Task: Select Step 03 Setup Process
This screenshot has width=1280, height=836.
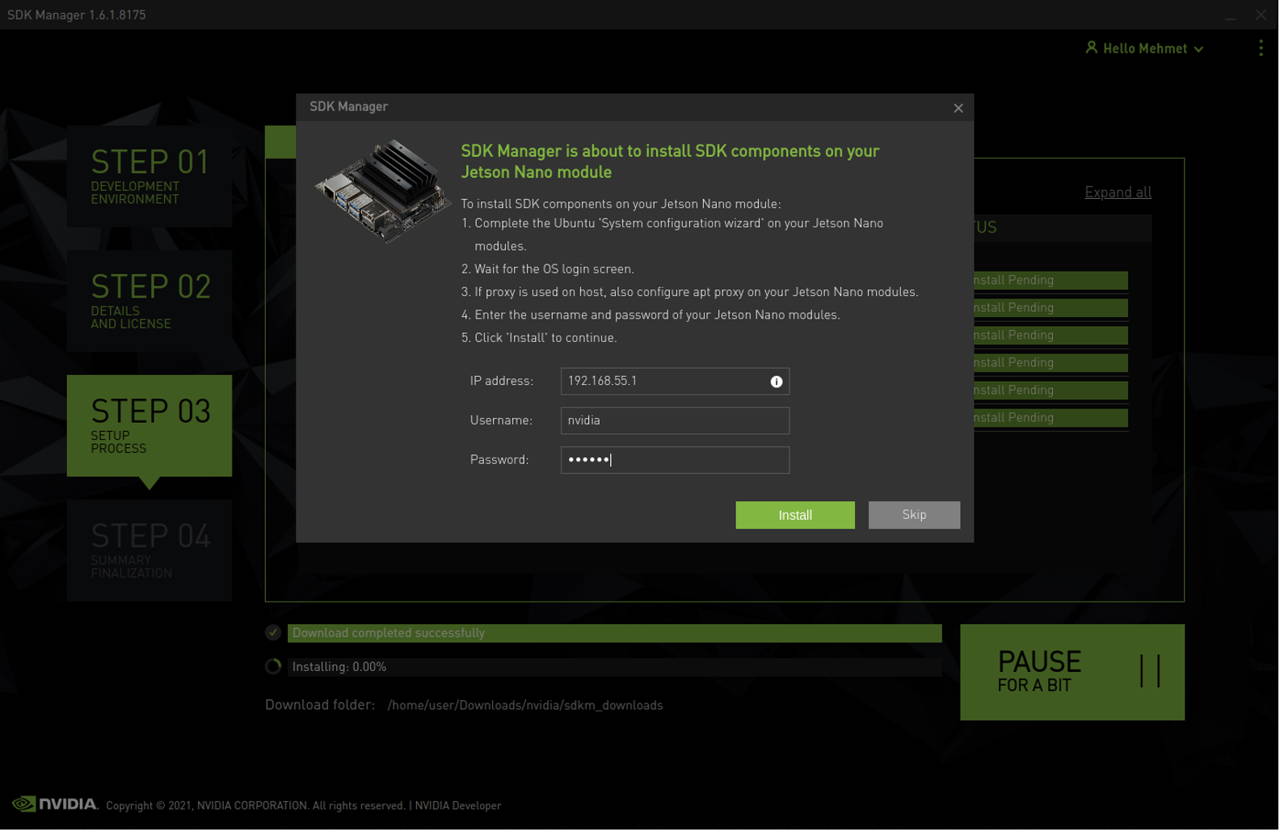Action: pyautogui.click(x=149, y=426)
